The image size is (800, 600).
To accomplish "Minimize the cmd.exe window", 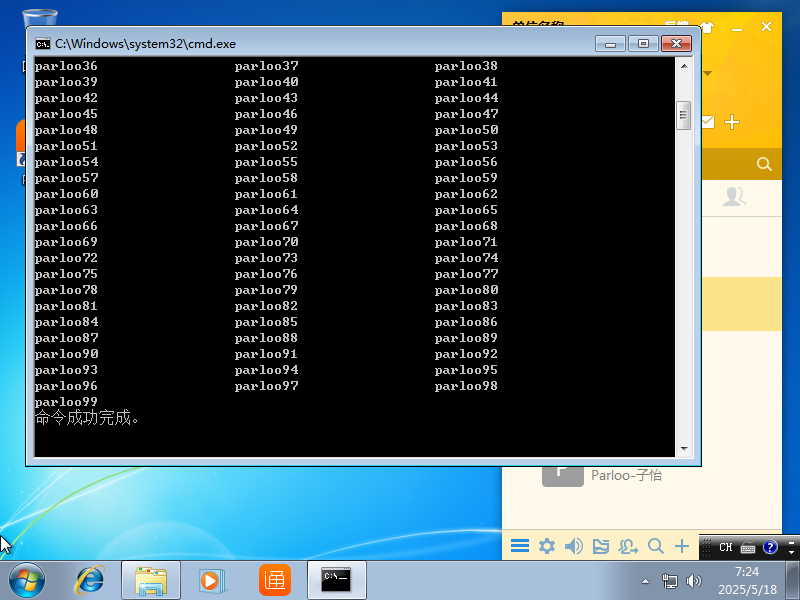I will [610, 44].
